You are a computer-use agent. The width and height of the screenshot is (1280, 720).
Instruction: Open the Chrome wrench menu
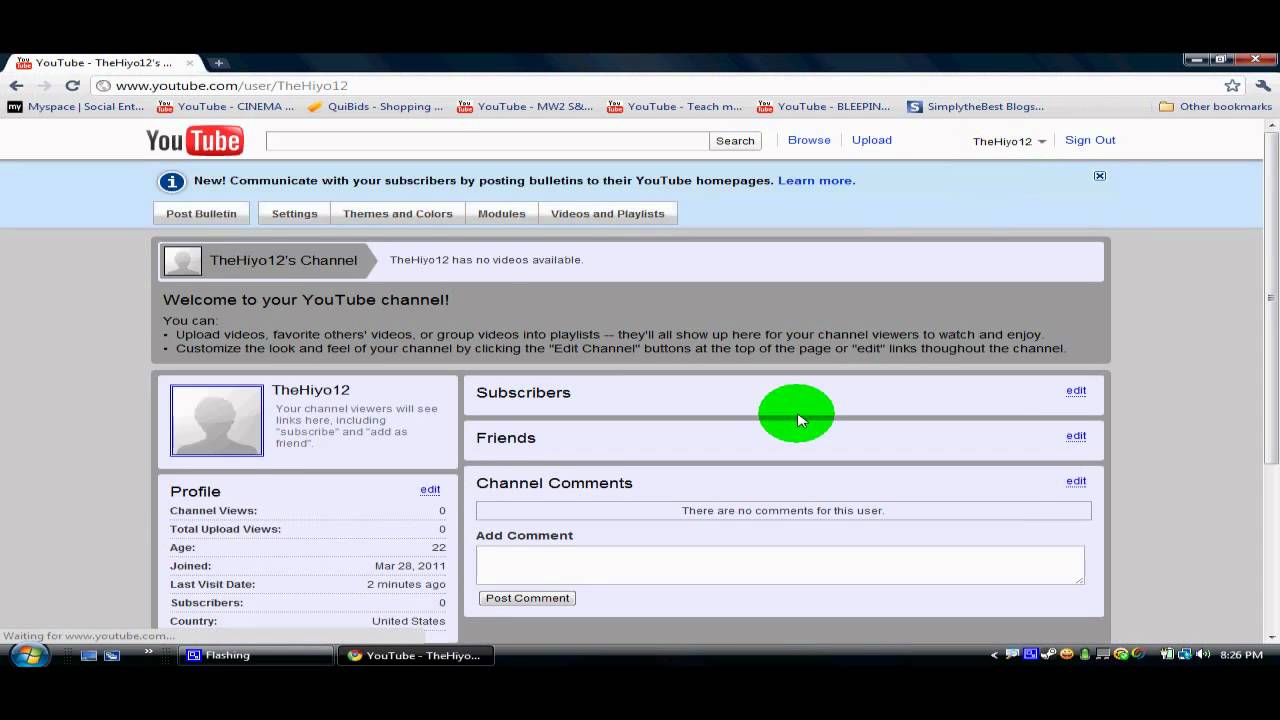1264,86
